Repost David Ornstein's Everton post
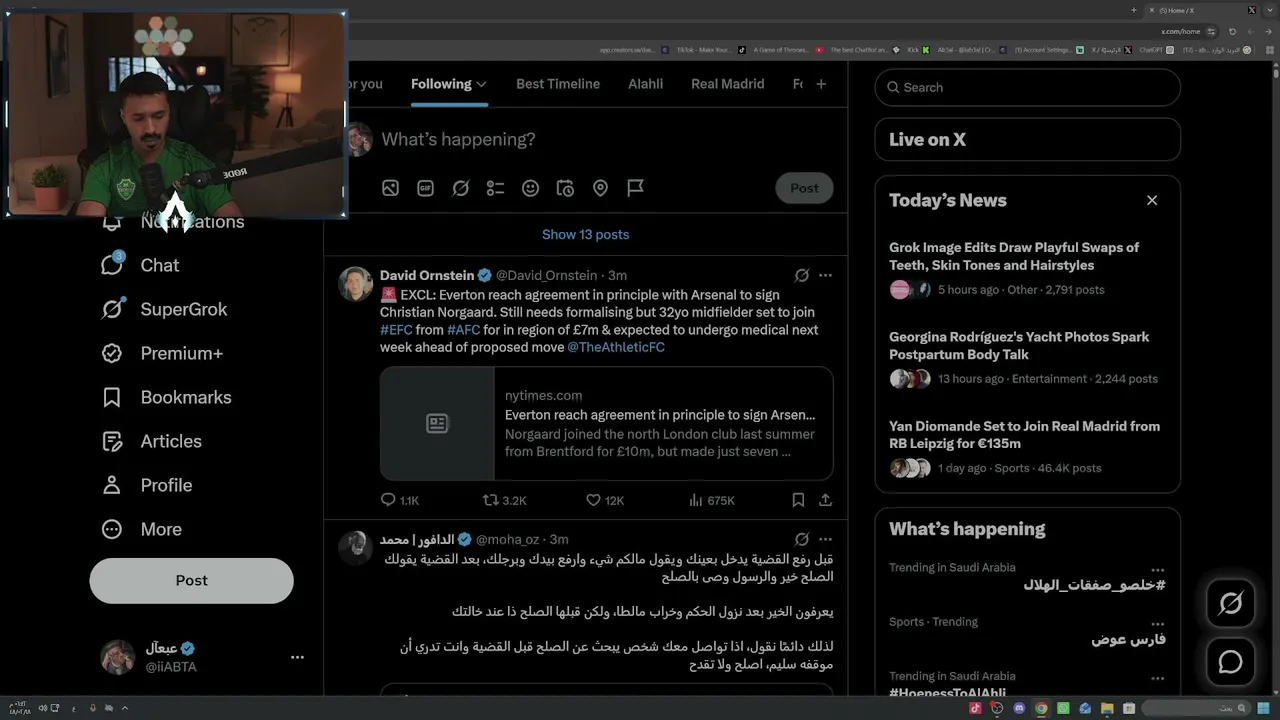The width and height of the screenshot is (1280, 720). click(490, 500)
